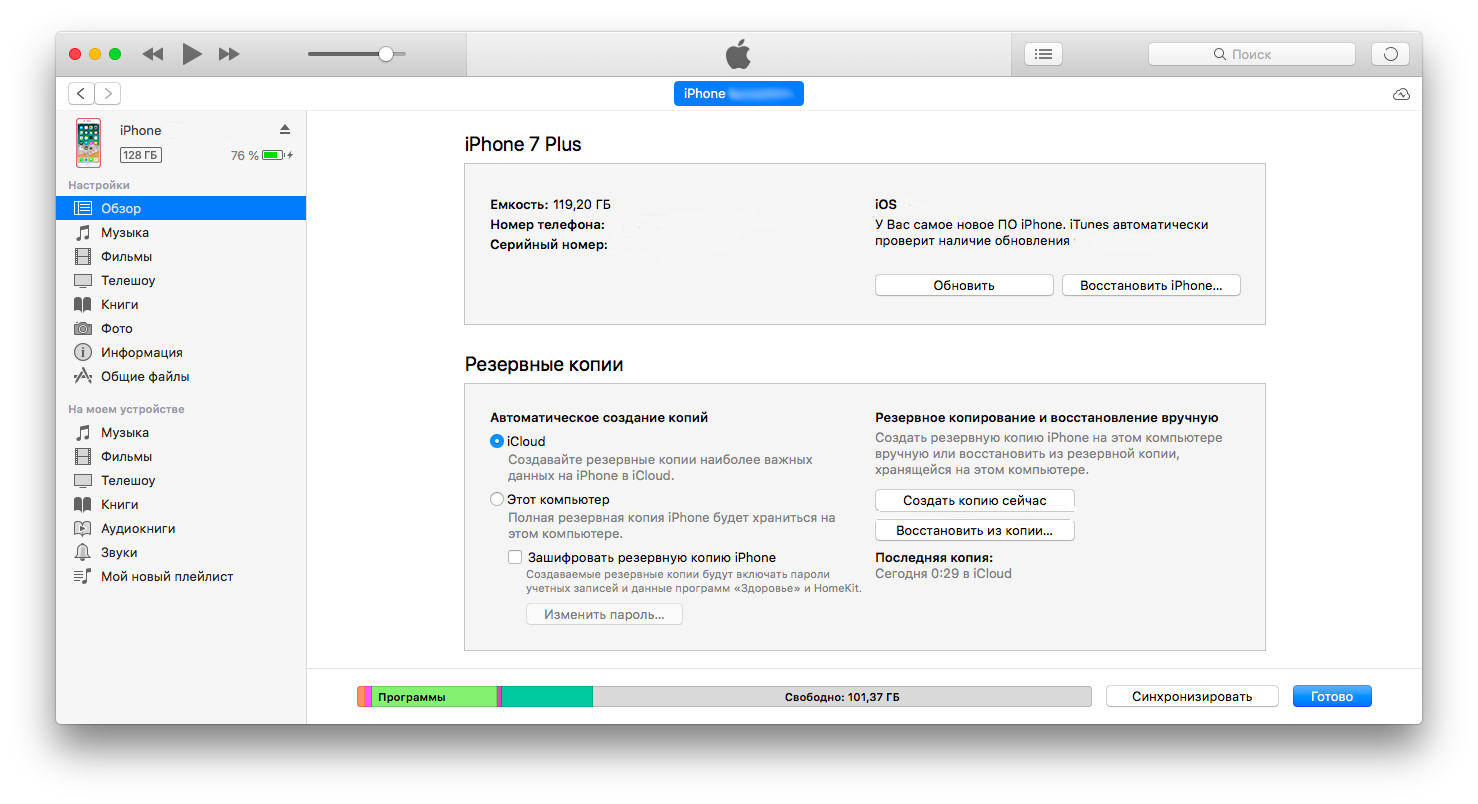Screen dimensions: 1478x804
Task: Click the play button in the toolbar
Action: click(x=192, y=54)
